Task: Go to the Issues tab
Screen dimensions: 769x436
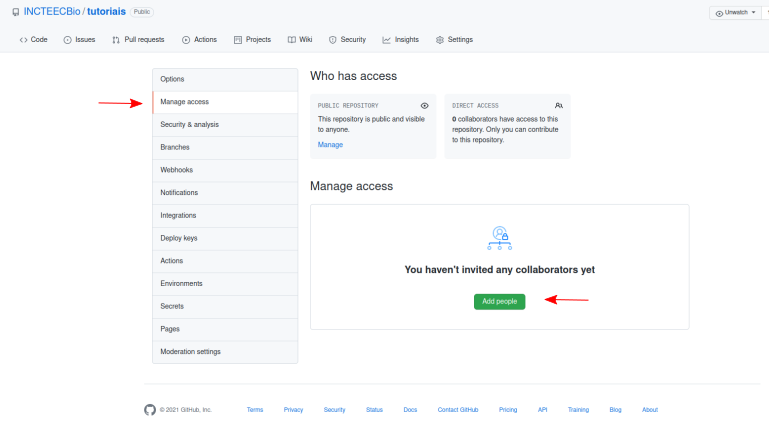Action: coord(79,40)
